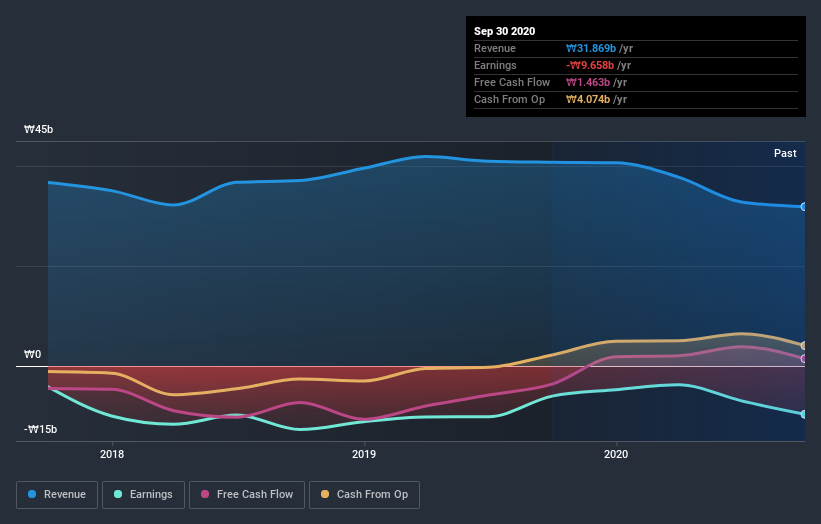Viewport: 821px width, 524px height.
Task: Click the pink Free Cash Flow legend dot
Action: click(205, 494)
